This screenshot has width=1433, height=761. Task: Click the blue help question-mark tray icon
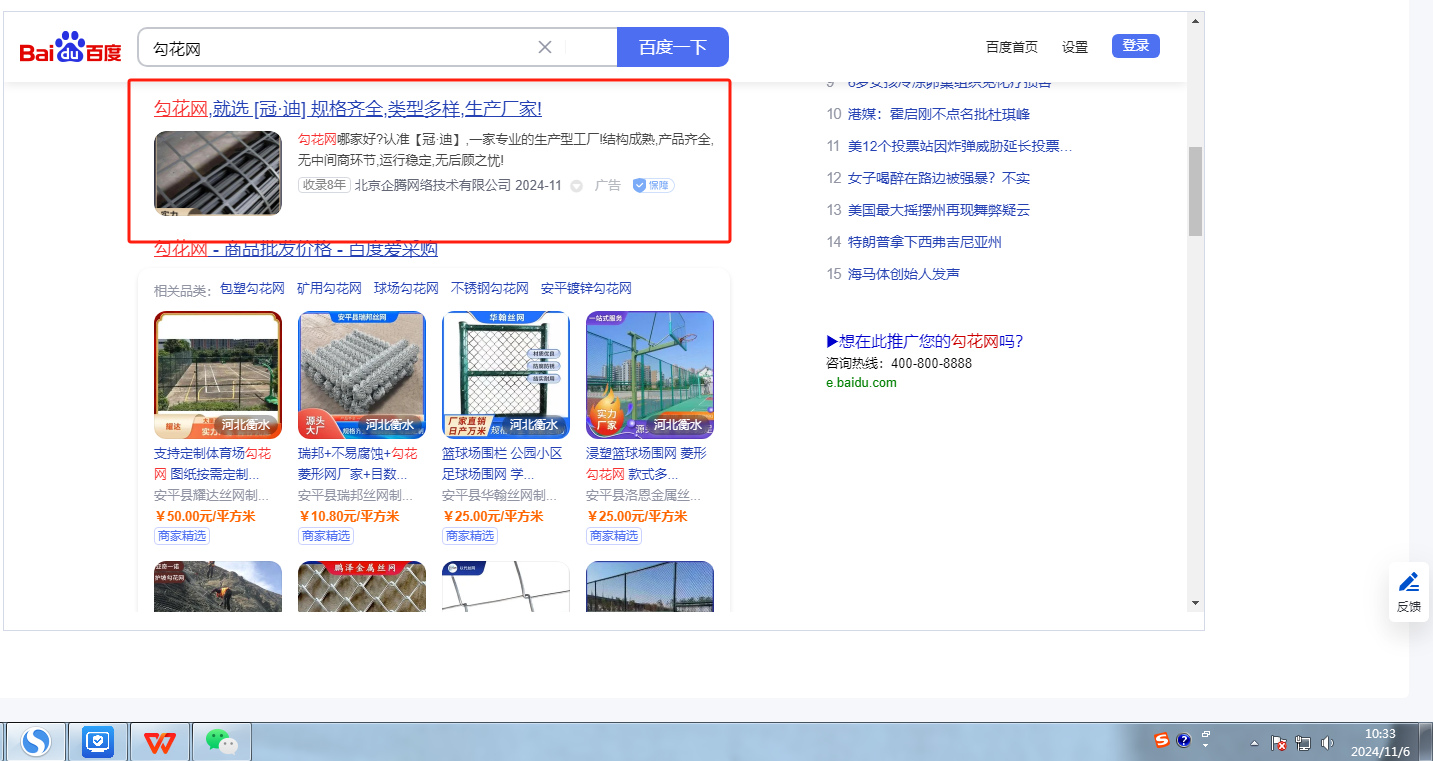point(1184,740)
